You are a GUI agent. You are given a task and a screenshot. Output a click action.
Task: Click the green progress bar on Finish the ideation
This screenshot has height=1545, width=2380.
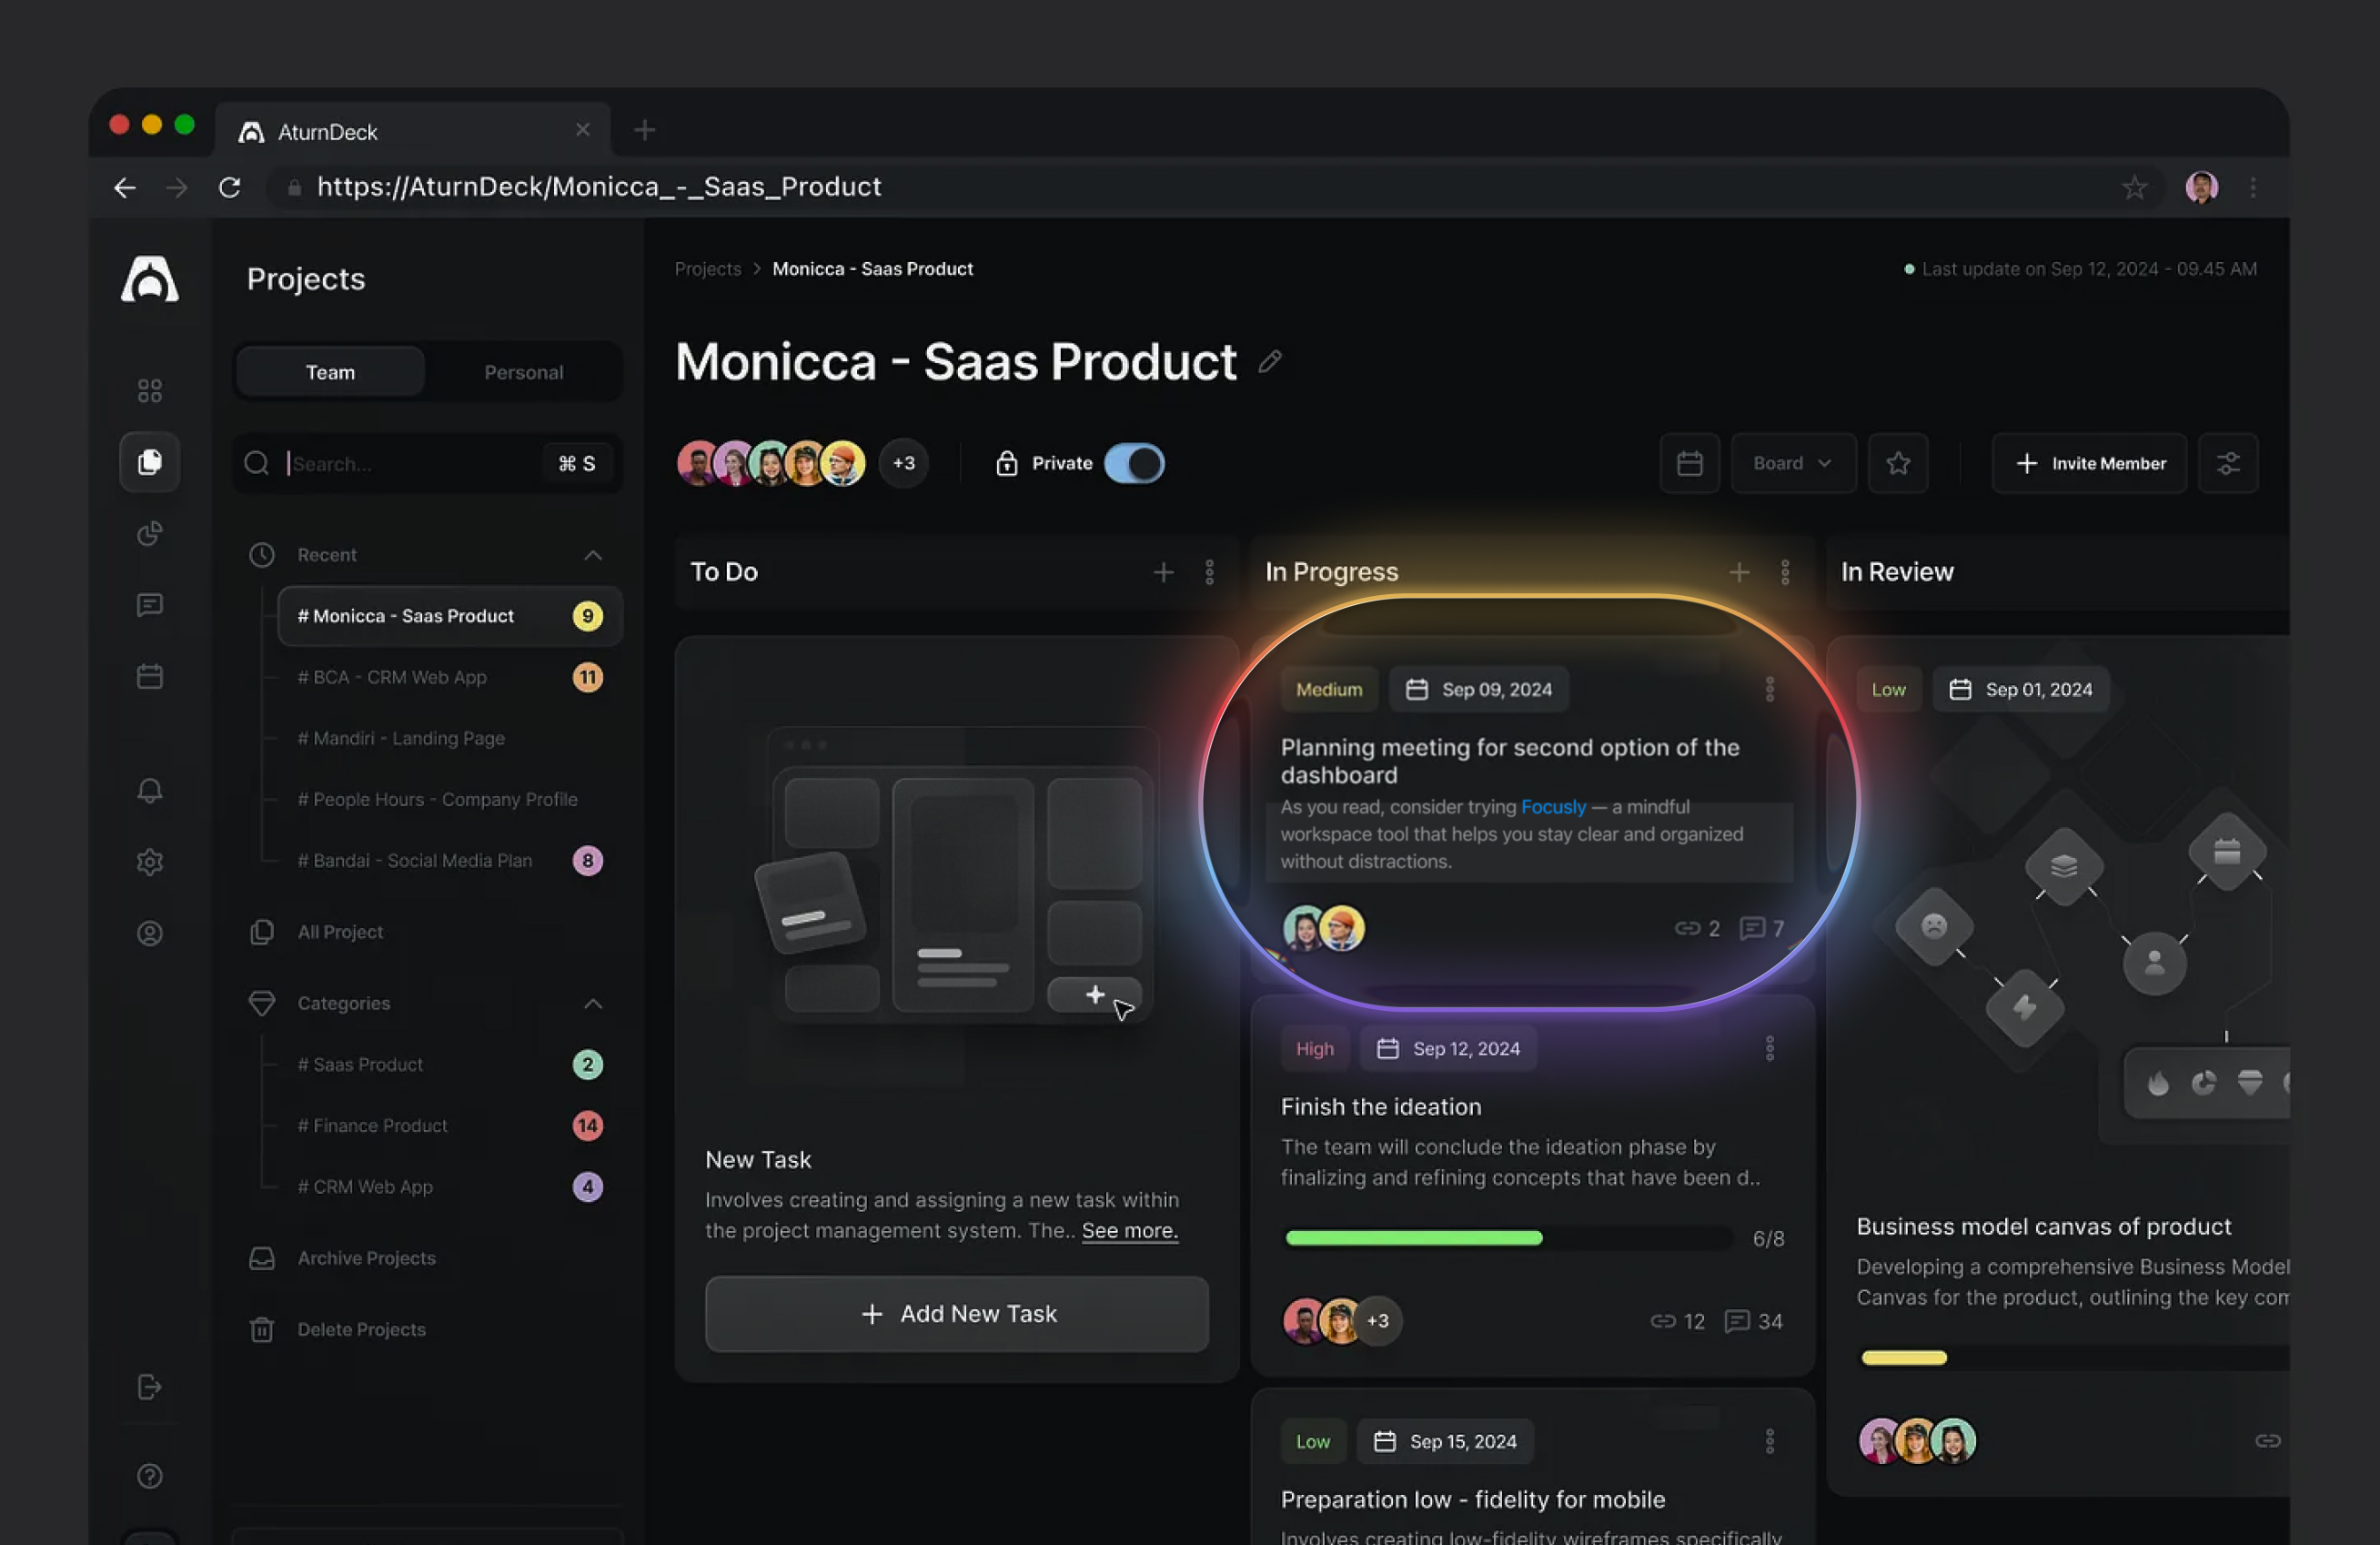pyautogui.click(x=1413, y=1238)
